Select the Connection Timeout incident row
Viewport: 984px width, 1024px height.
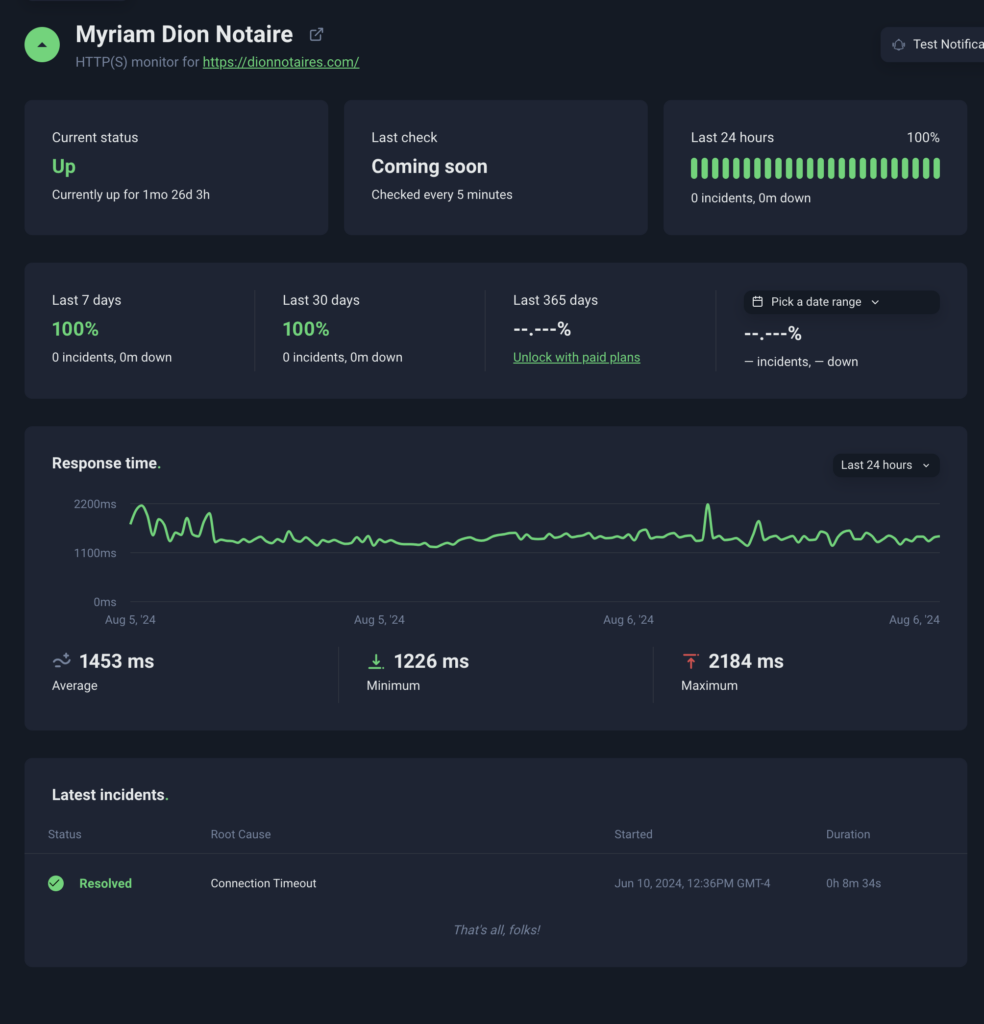(495, 883)
